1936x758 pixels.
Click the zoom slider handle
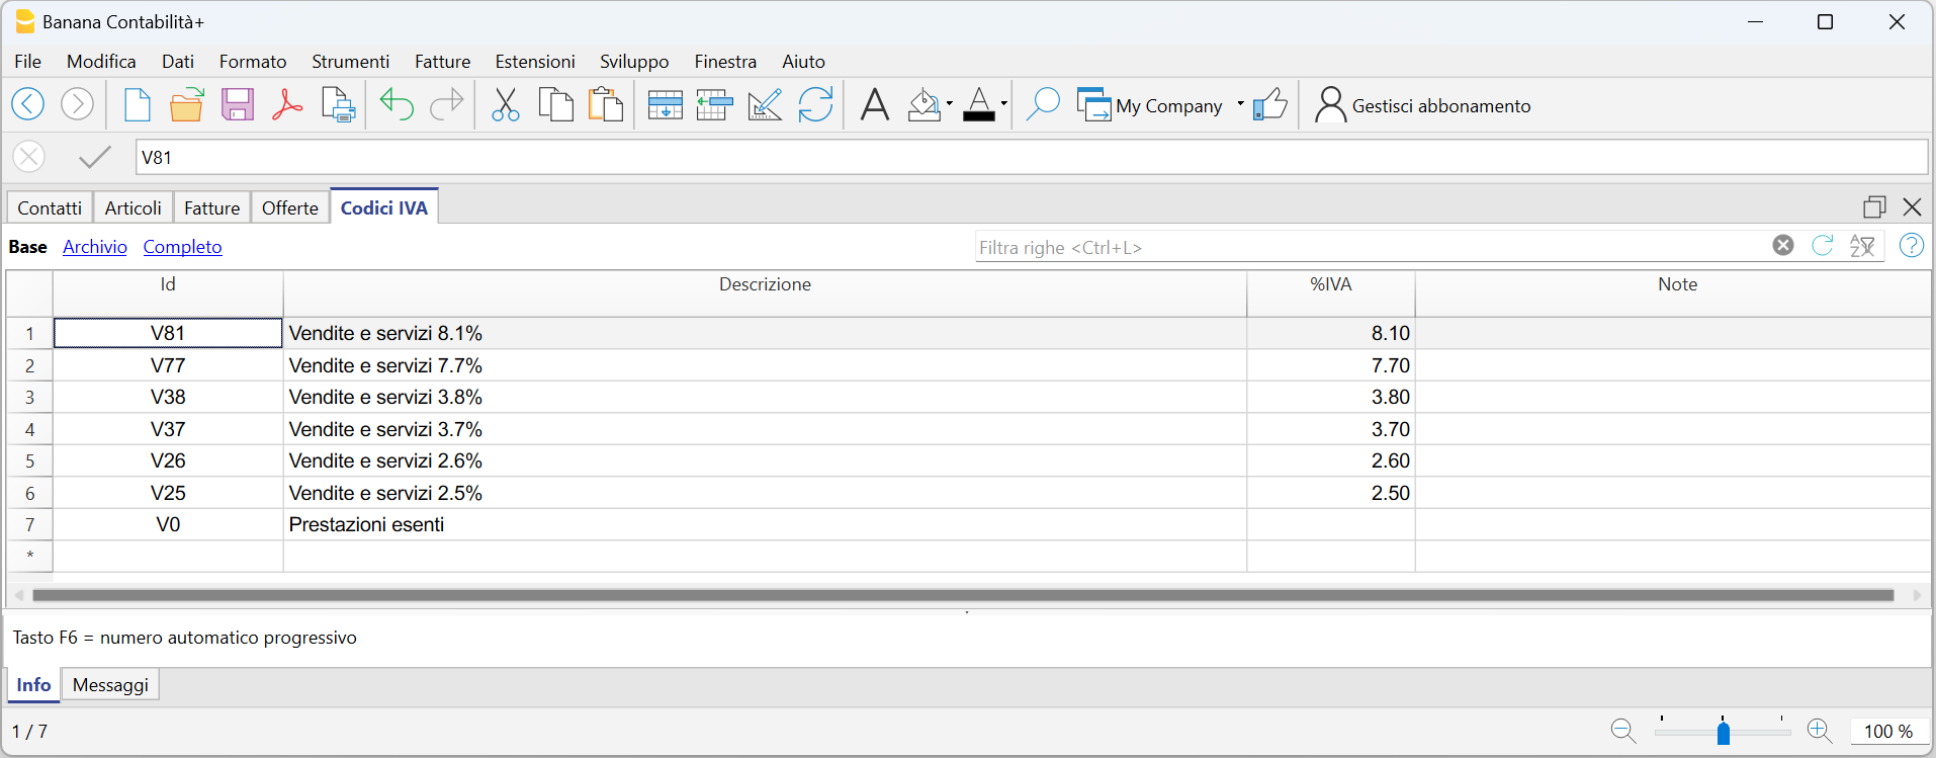point(1723,732)
